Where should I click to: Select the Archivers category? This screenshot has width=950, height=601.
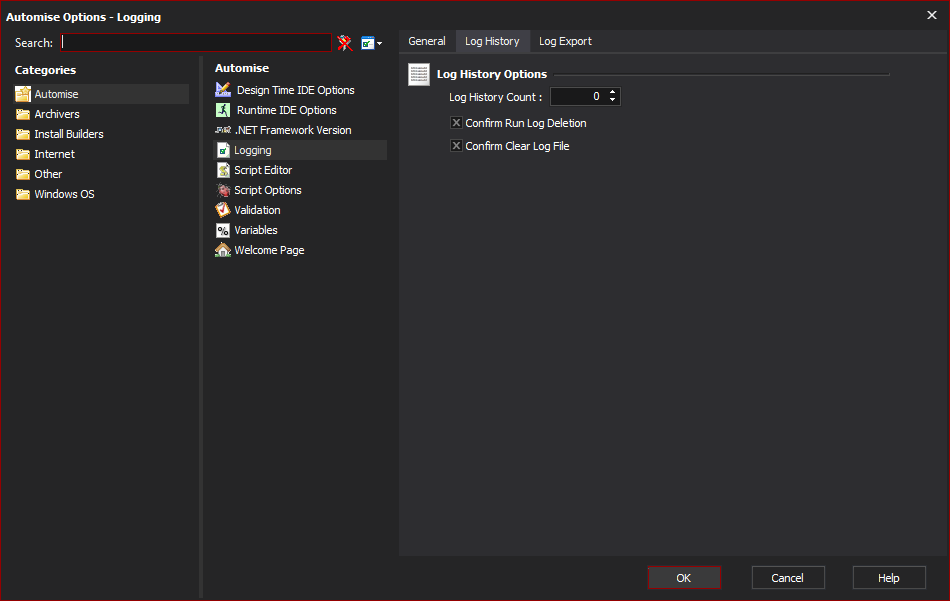57,114
